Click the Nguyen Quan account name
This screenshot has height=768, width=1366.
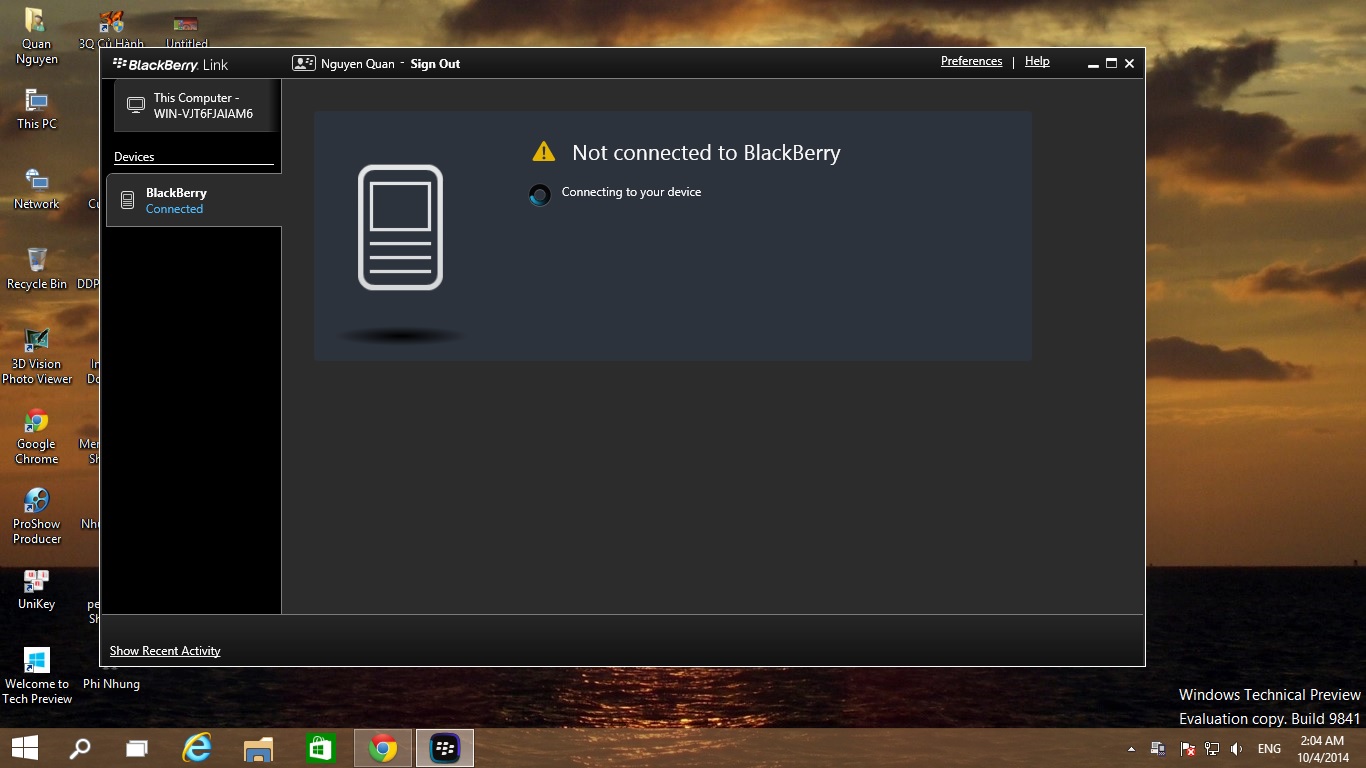357,64
